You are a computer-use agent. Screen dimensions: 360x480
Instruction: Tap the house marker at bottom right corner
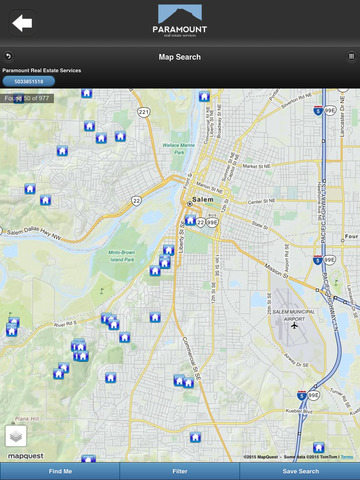[319, 447]
